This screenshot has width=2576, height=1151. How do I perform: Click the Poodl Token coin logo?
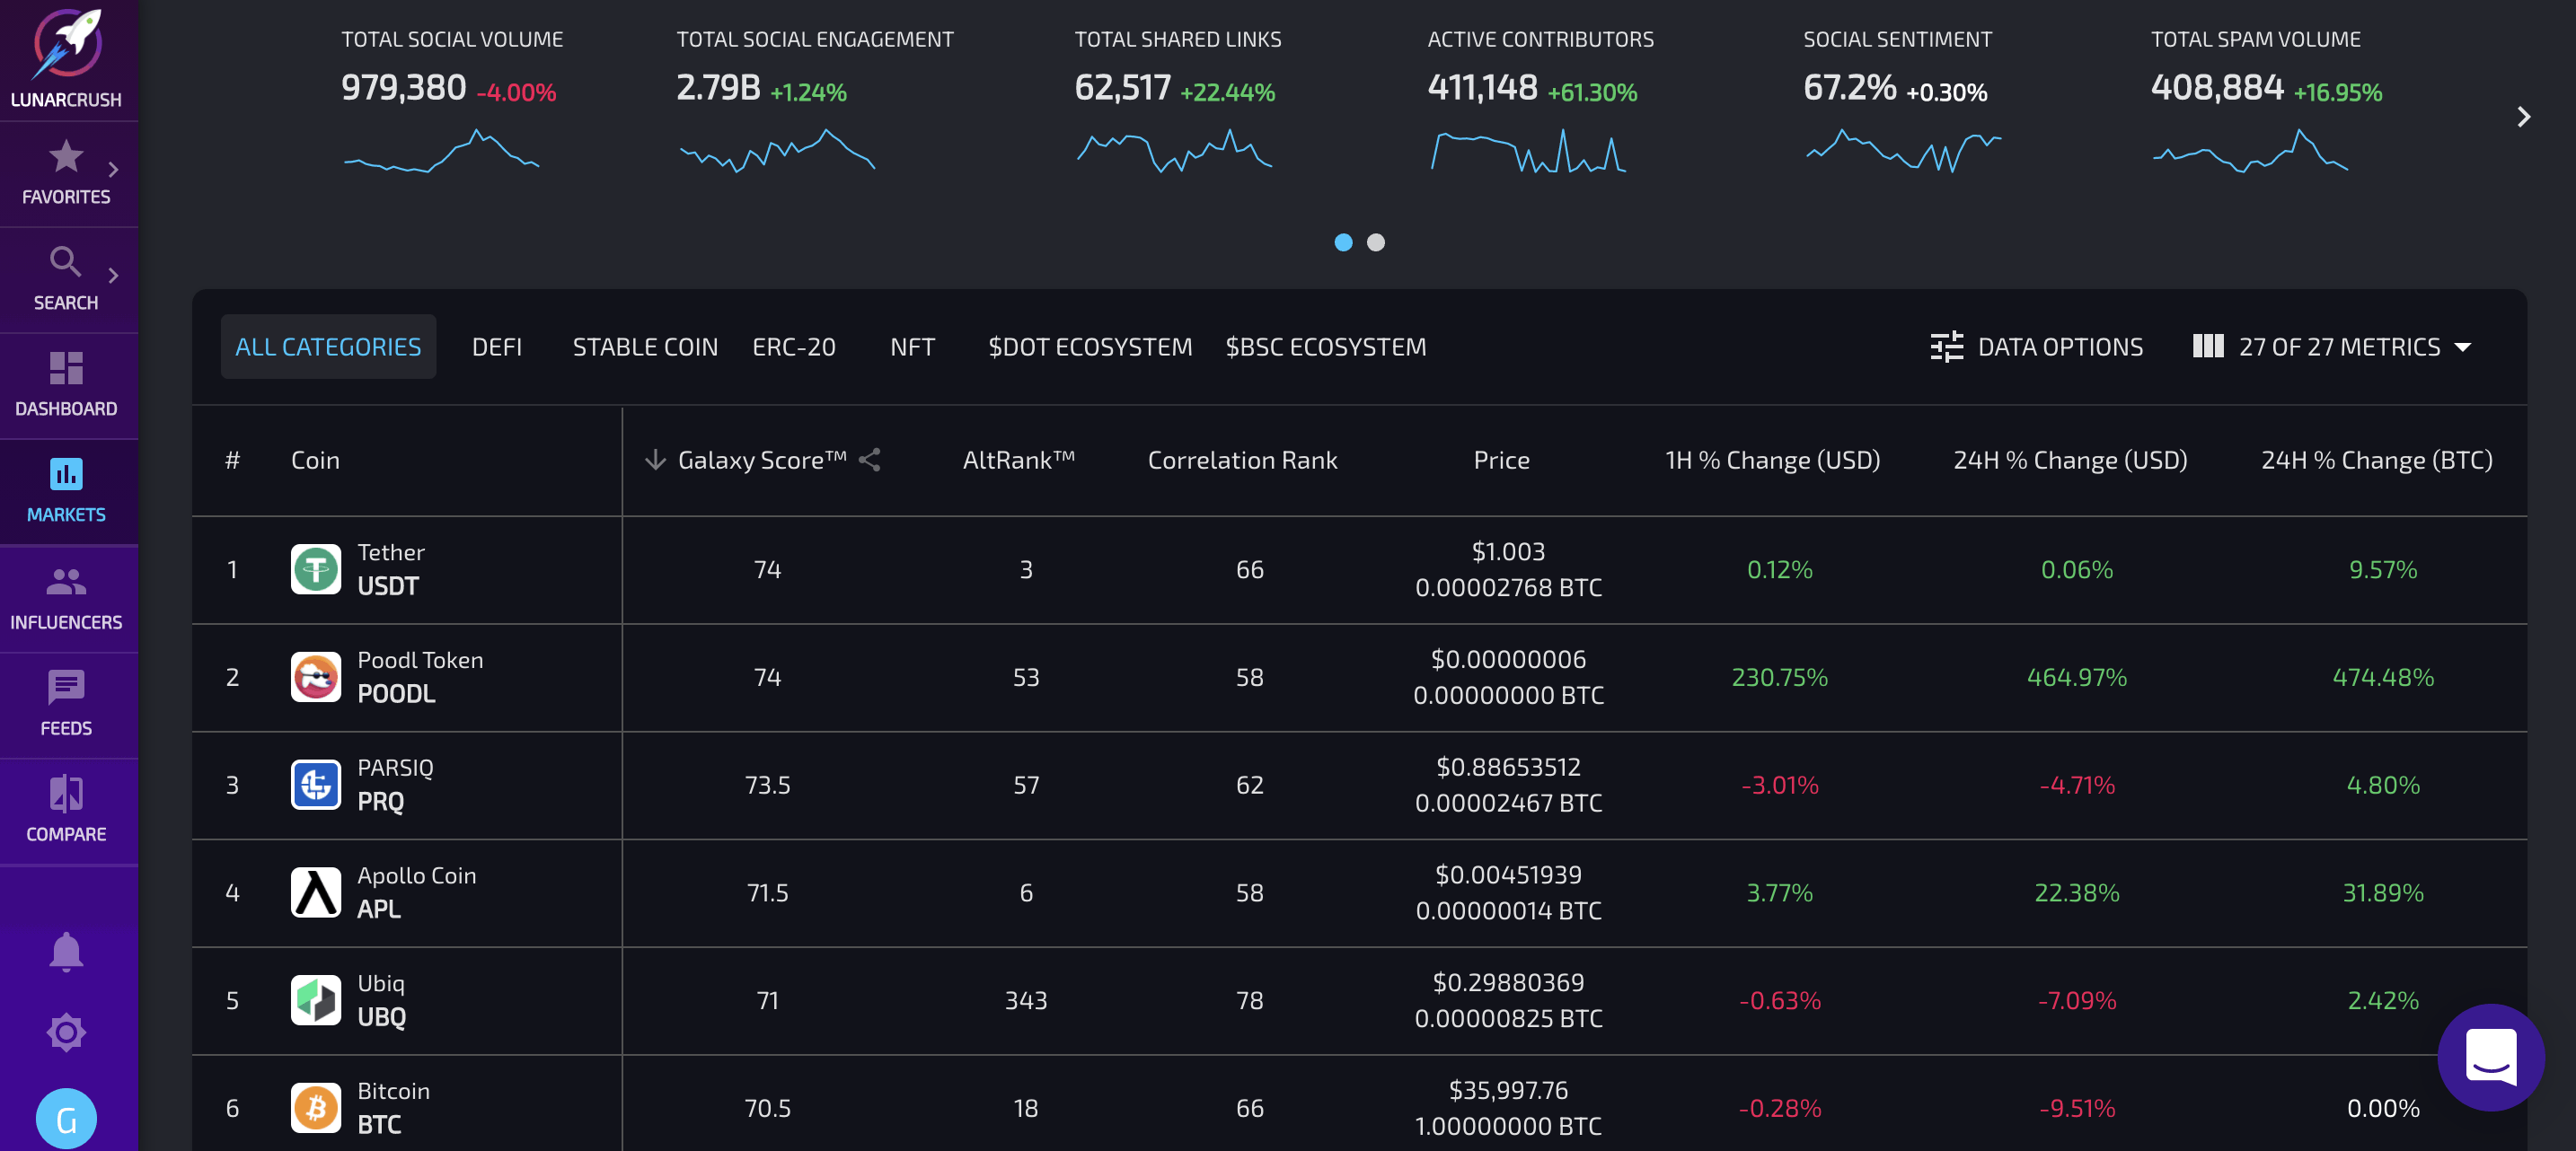click(x=316, y=677)
